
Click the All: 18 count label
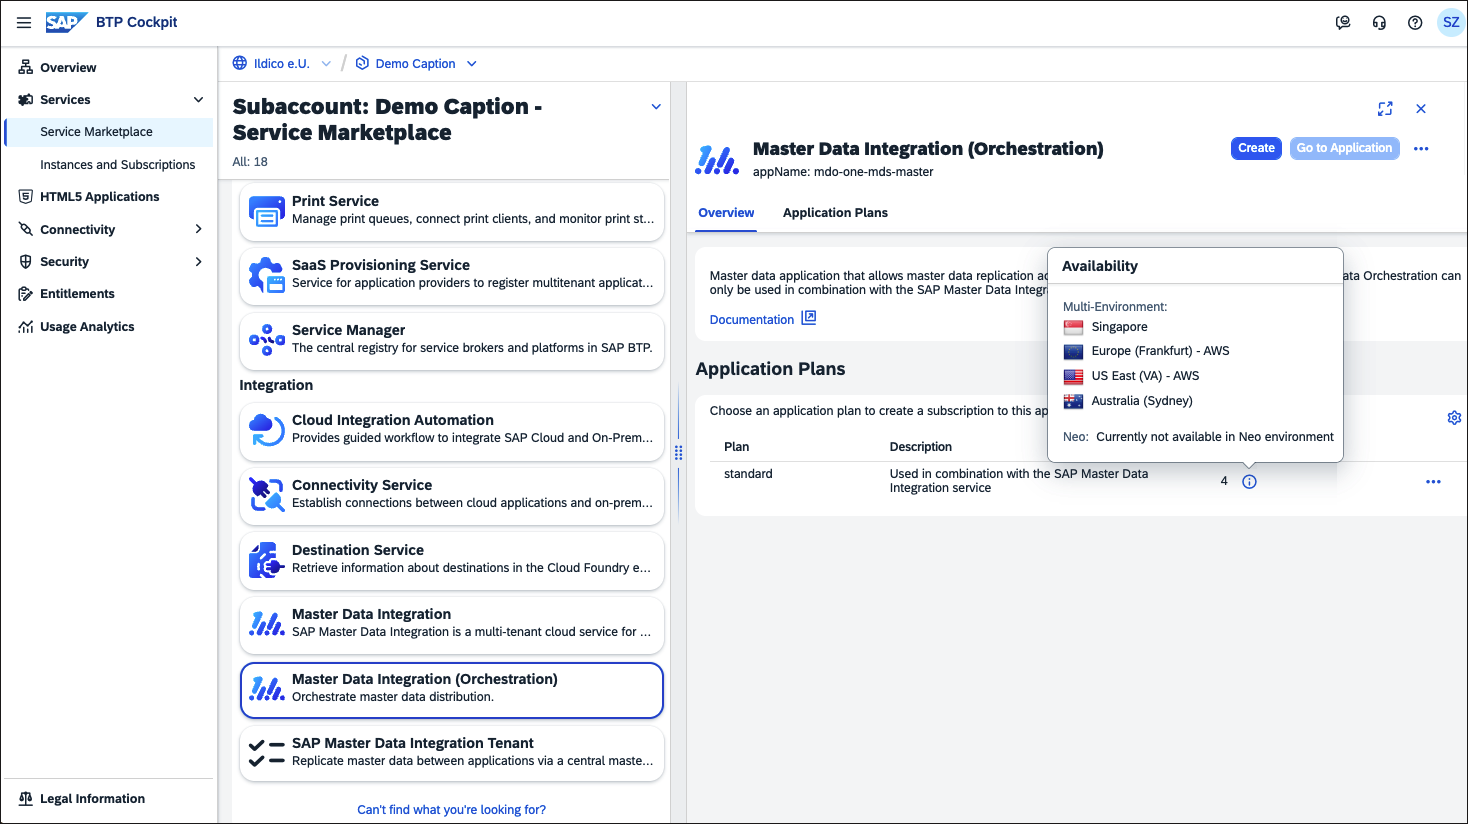point(250,161)
